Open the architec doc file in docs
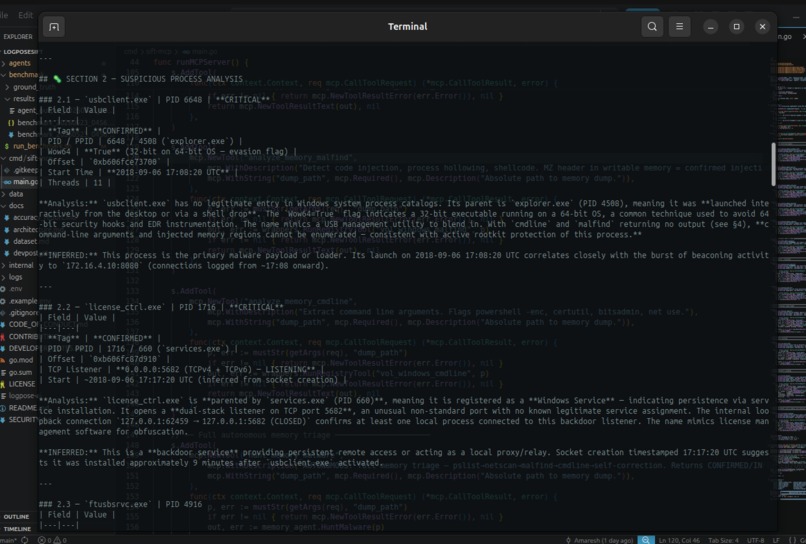The height and width of the screenshot is (544, 806). click(x=24, y=229)
